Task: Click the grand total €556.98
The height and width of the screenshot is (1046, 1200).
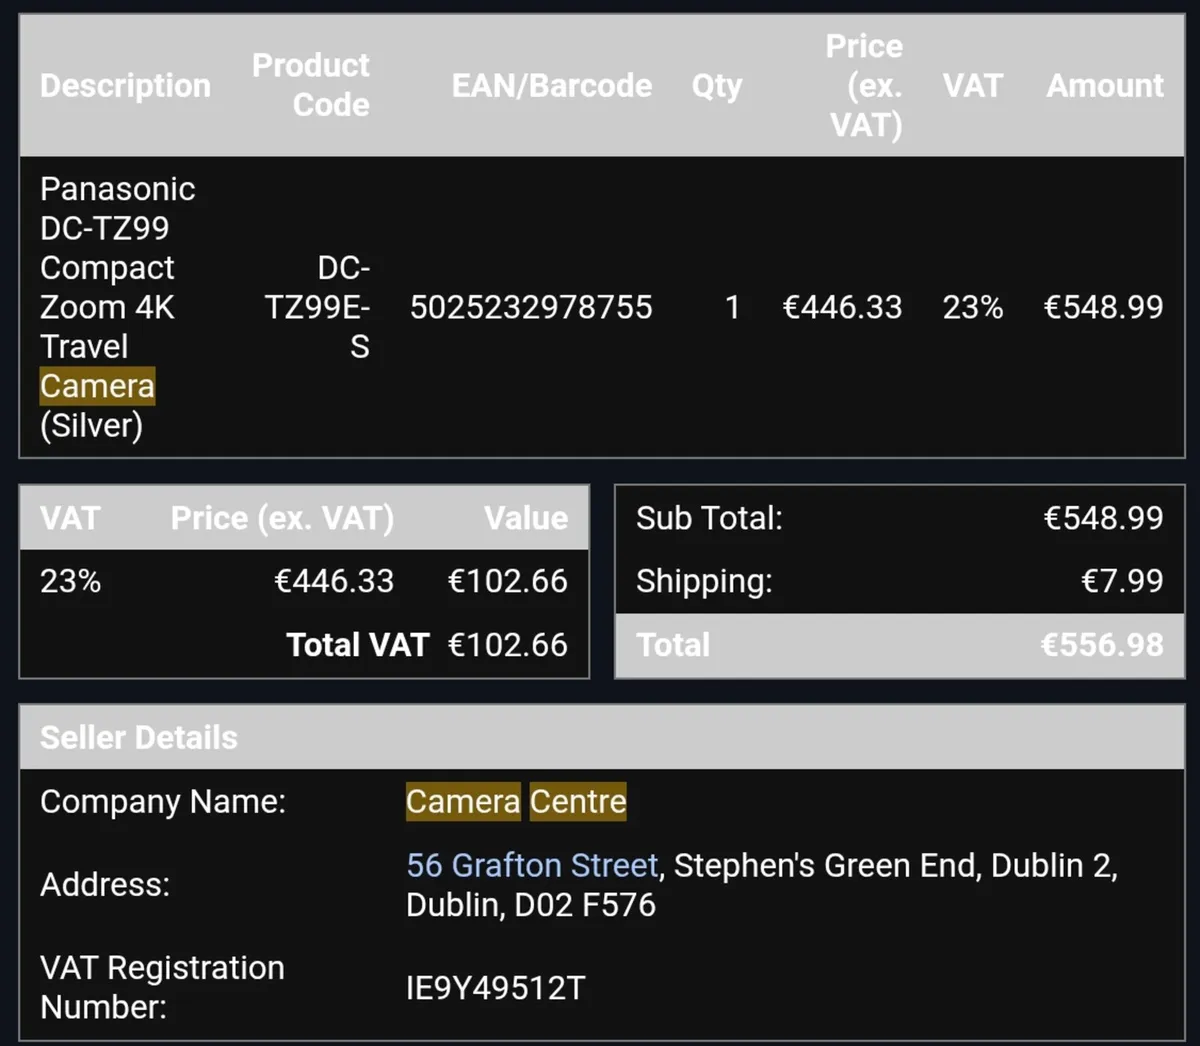Action: click(1101, 645)
